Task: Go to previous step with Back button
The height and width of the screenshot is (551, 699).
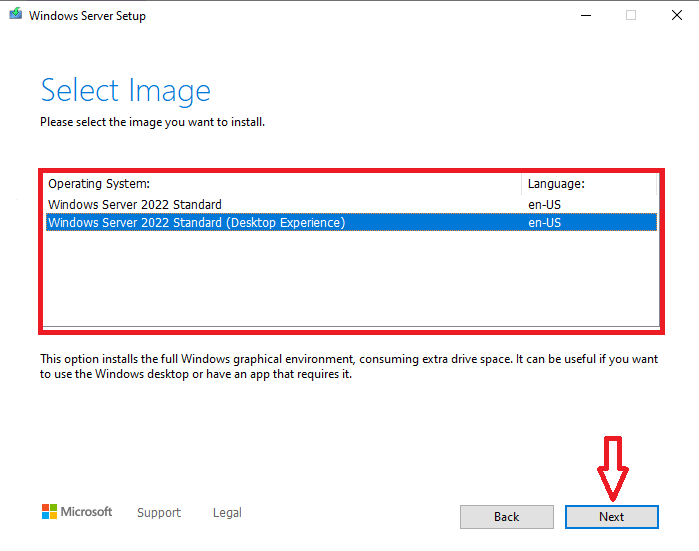Action: tap(506, 517)
